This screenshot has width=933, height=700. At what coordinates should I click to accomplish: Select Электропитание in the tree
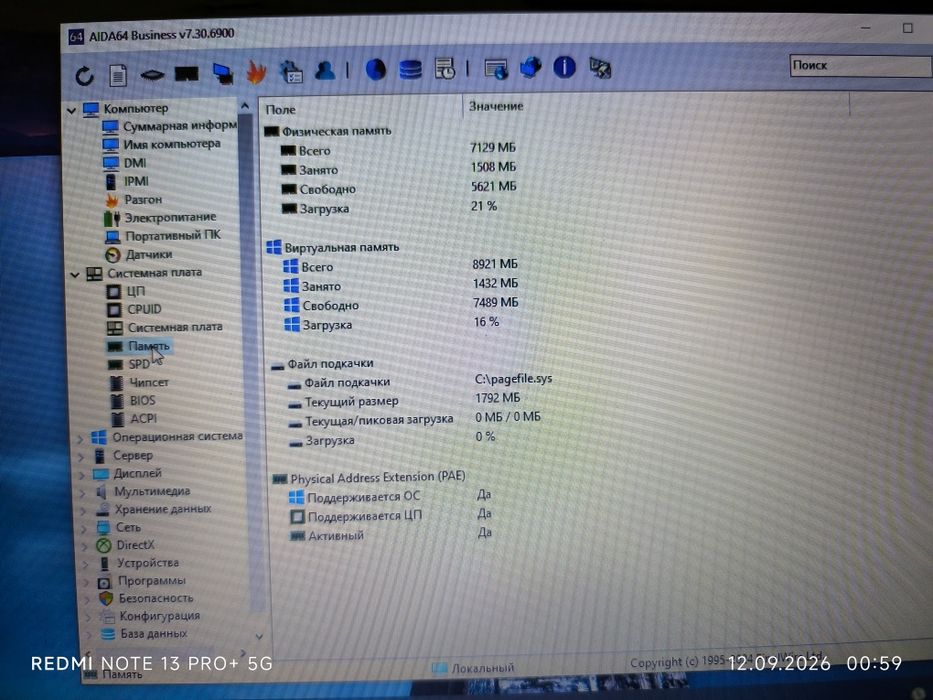(x=170, y=217)
